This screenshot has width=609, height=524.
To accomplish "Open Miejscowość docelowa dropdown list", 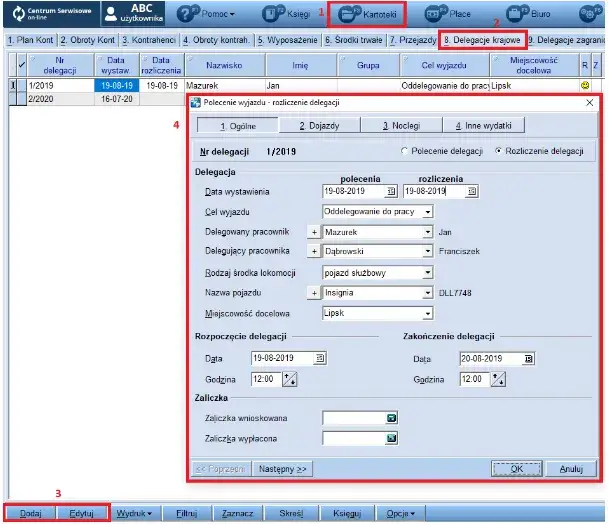I will 428,312.
